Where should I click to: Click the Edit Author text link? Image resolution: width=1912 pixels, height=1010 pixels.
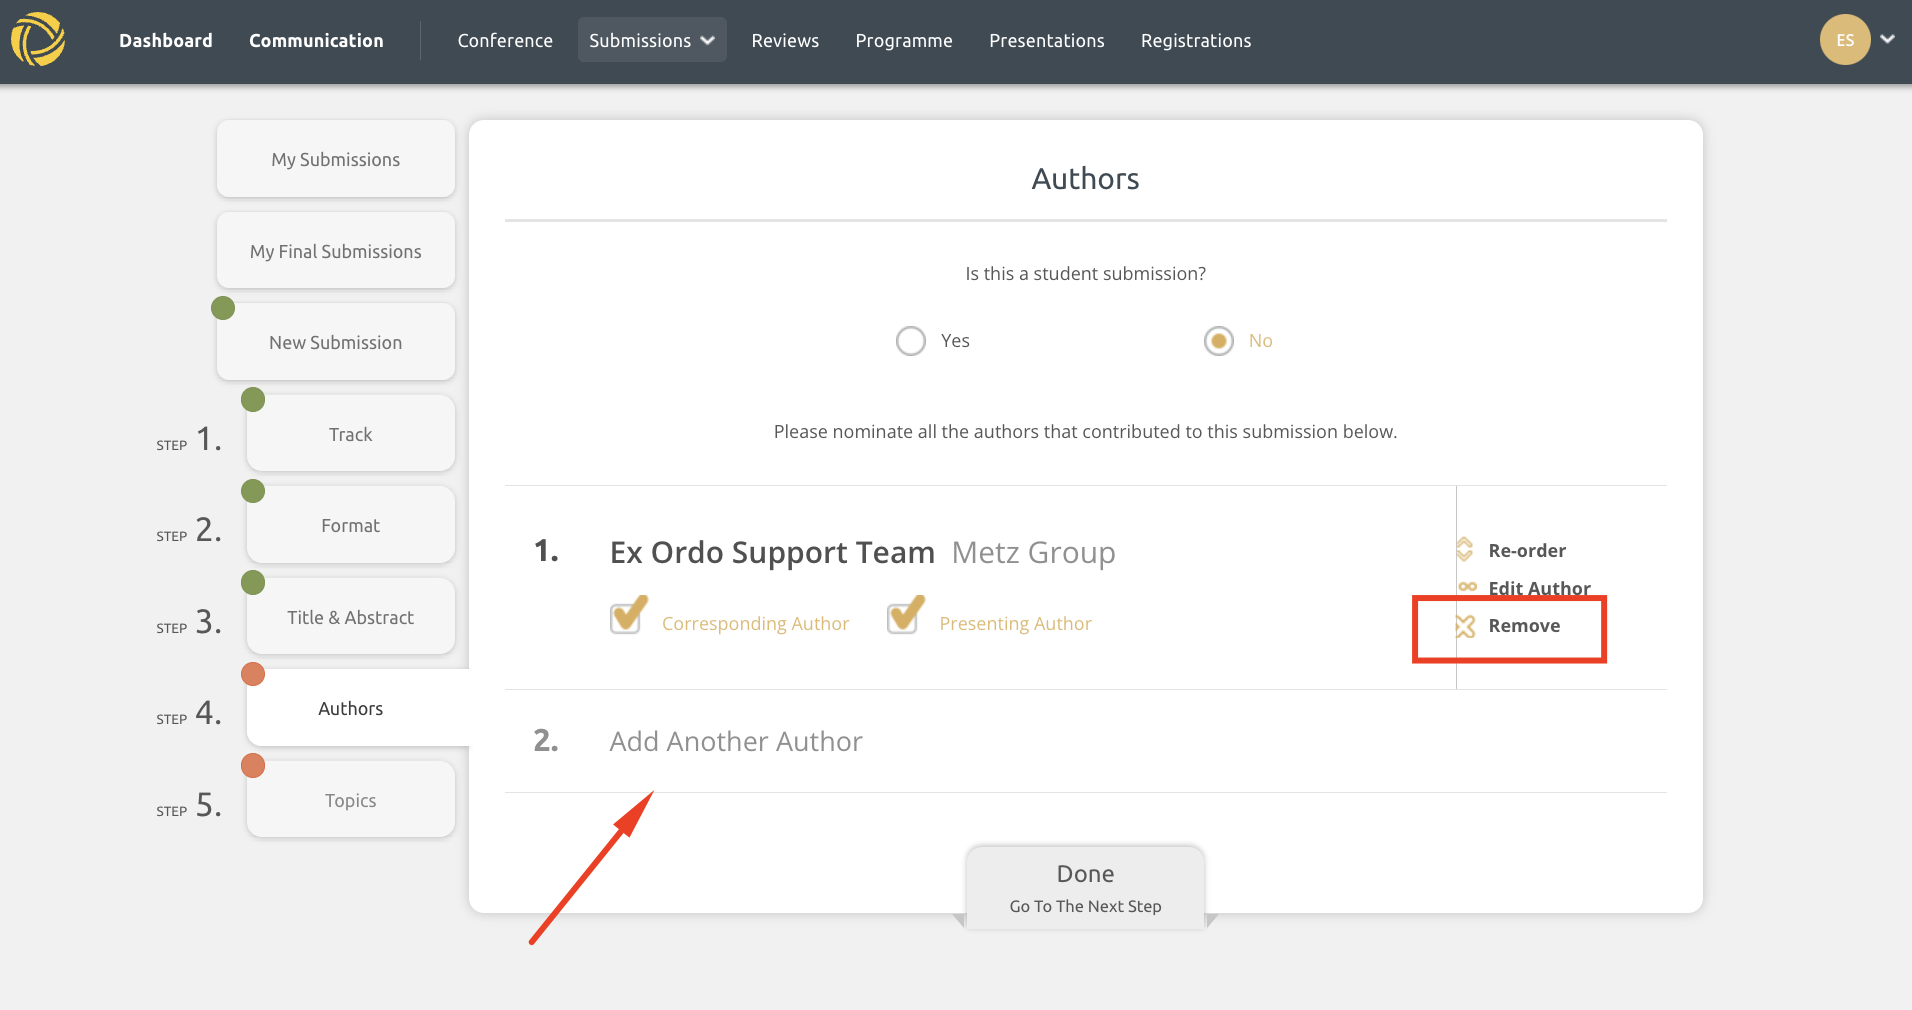coord(1539,588)
